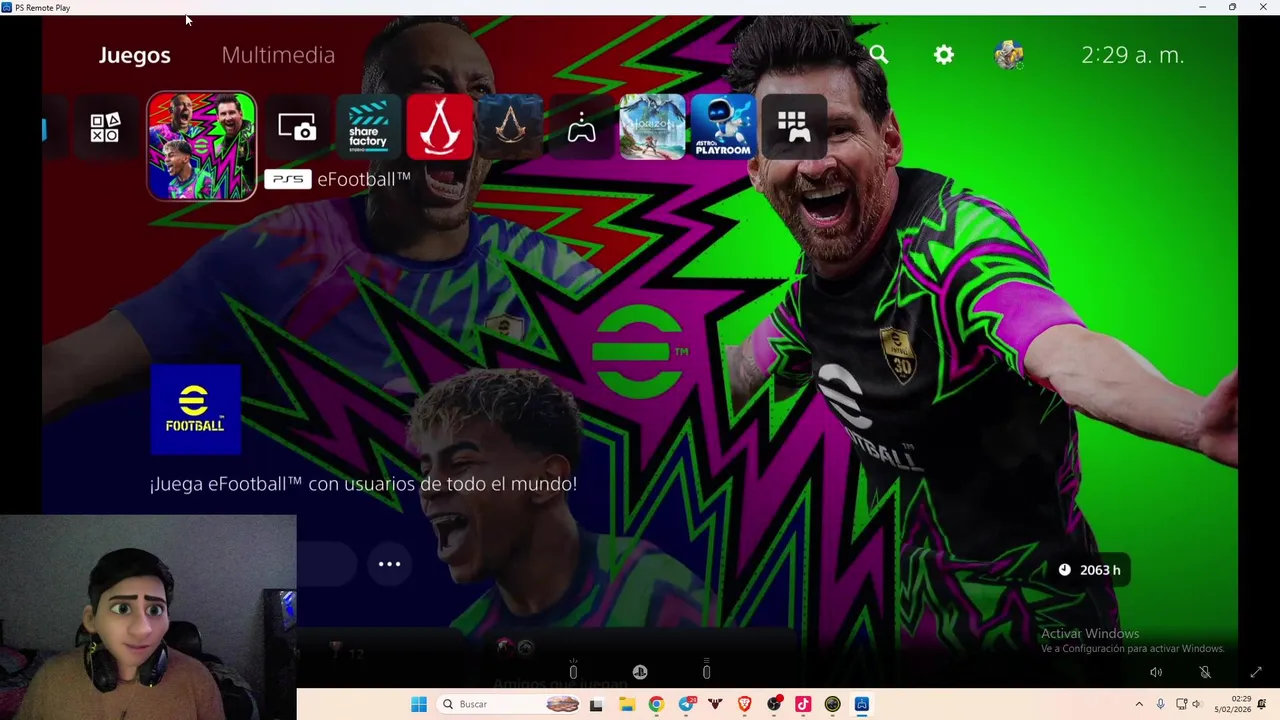The width and height of the screenshot is (1280, 720).
Task: Click the 2063 h playtime badge
Action: pos(1090,570)
